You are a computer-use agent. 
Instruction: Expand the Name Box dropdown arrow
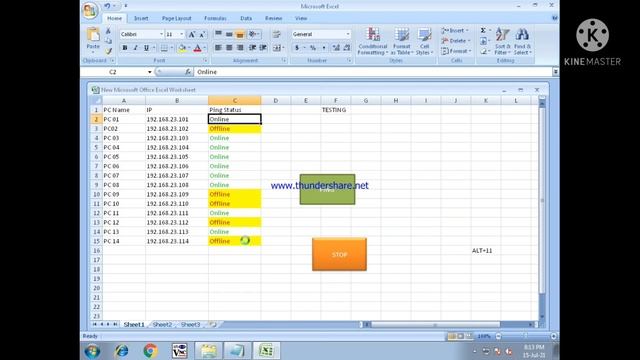(150, 72)
